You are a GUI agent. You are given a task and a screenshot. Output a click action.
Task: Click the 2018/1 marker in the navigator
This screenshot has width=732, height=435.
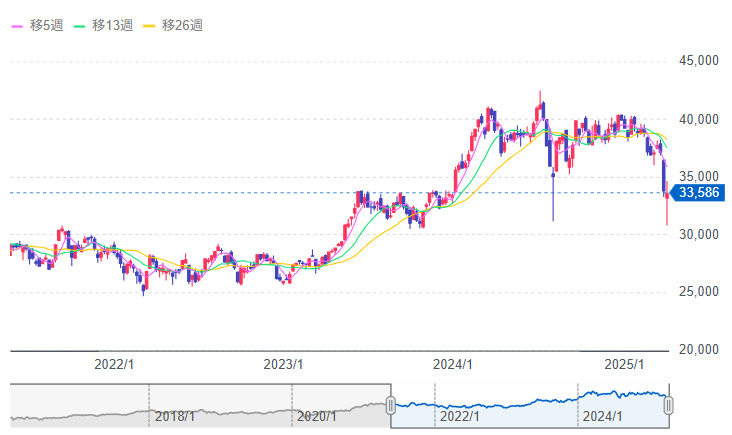[x=174, y=416]
